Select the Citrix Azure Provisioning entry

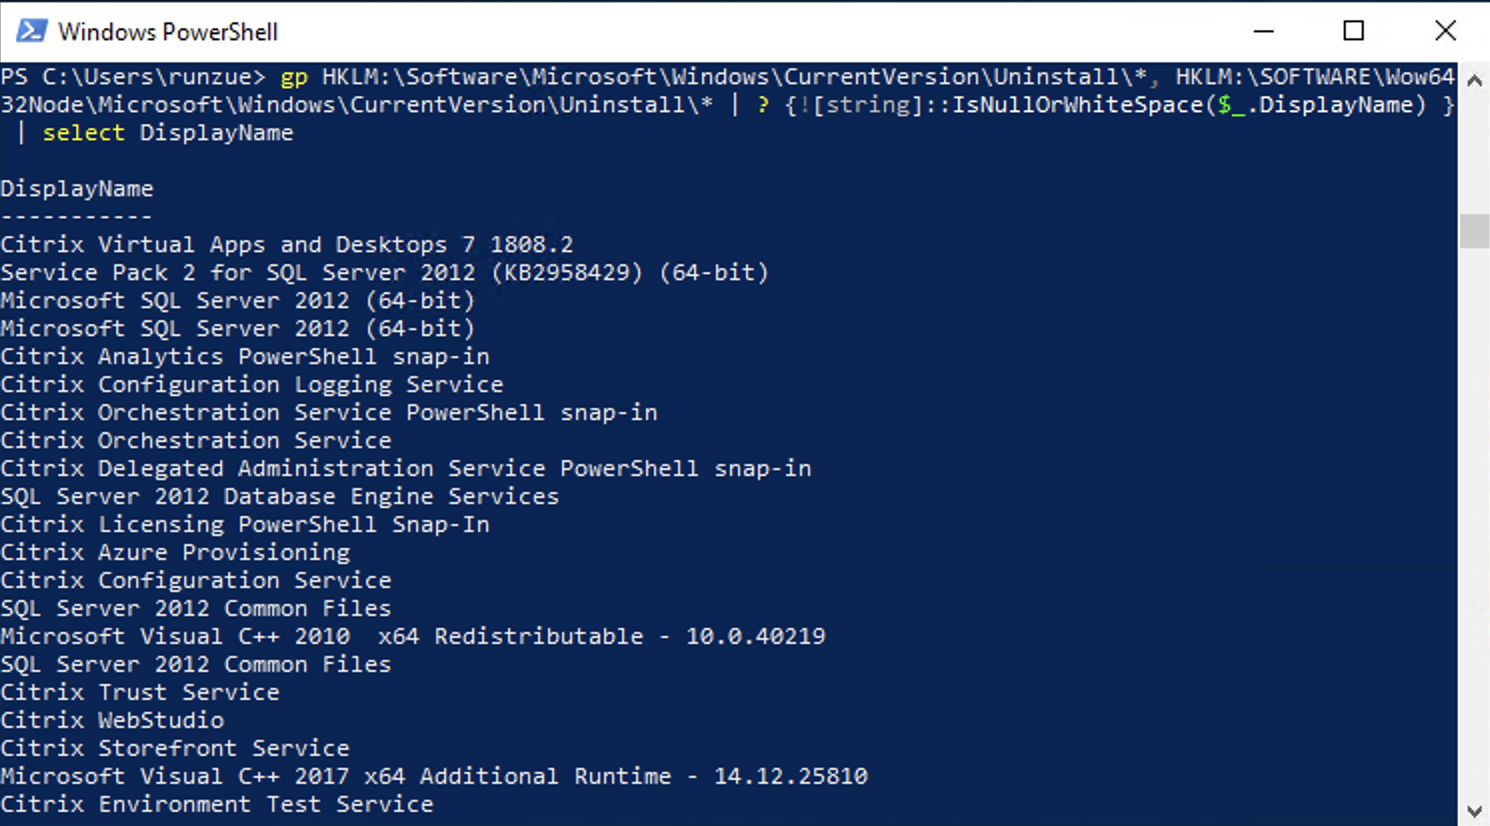click(x=175, y=552)
